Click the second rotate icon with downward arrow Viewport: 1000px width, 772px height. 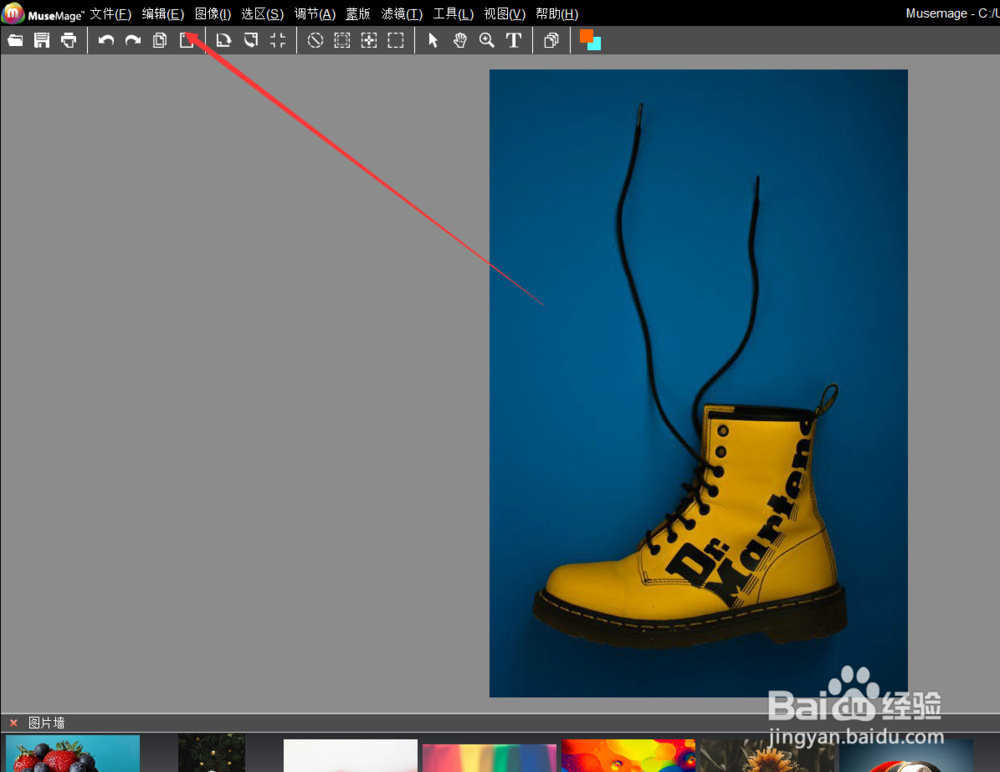pos(251,41)
